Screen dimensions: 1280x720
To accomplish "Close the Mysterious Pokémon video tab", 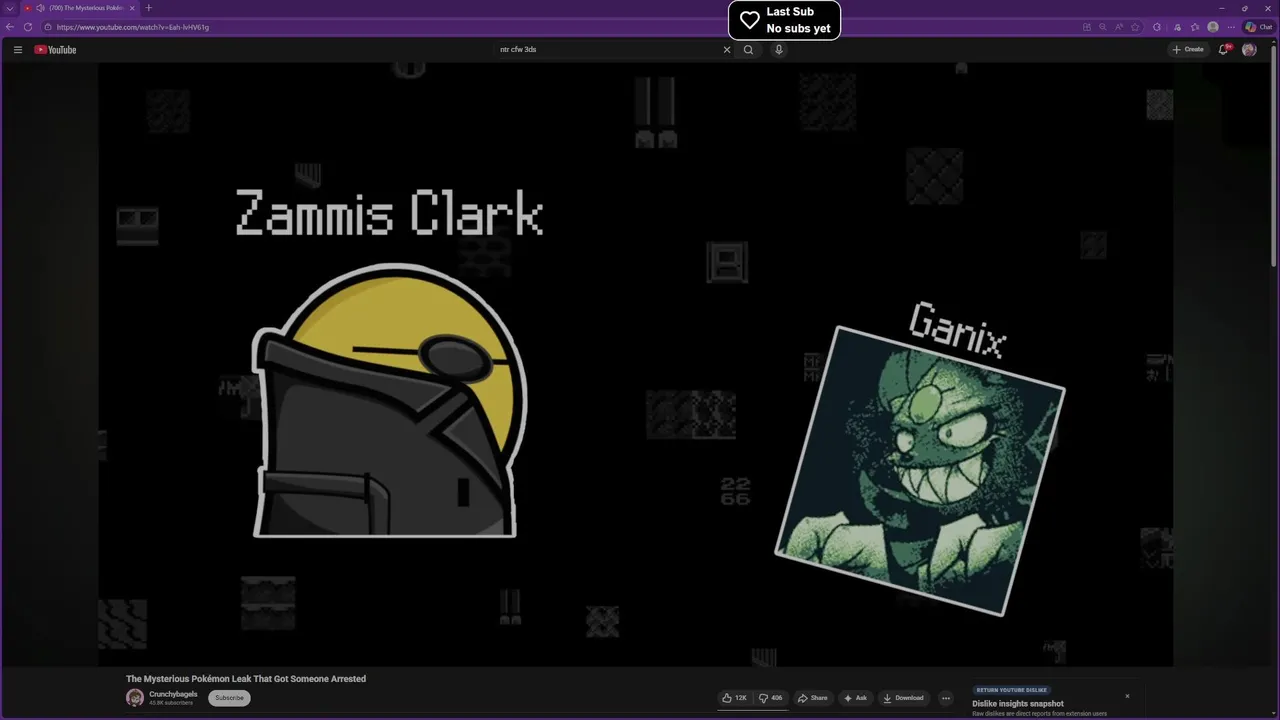I will pyautogui.click(x=131, y=8).
